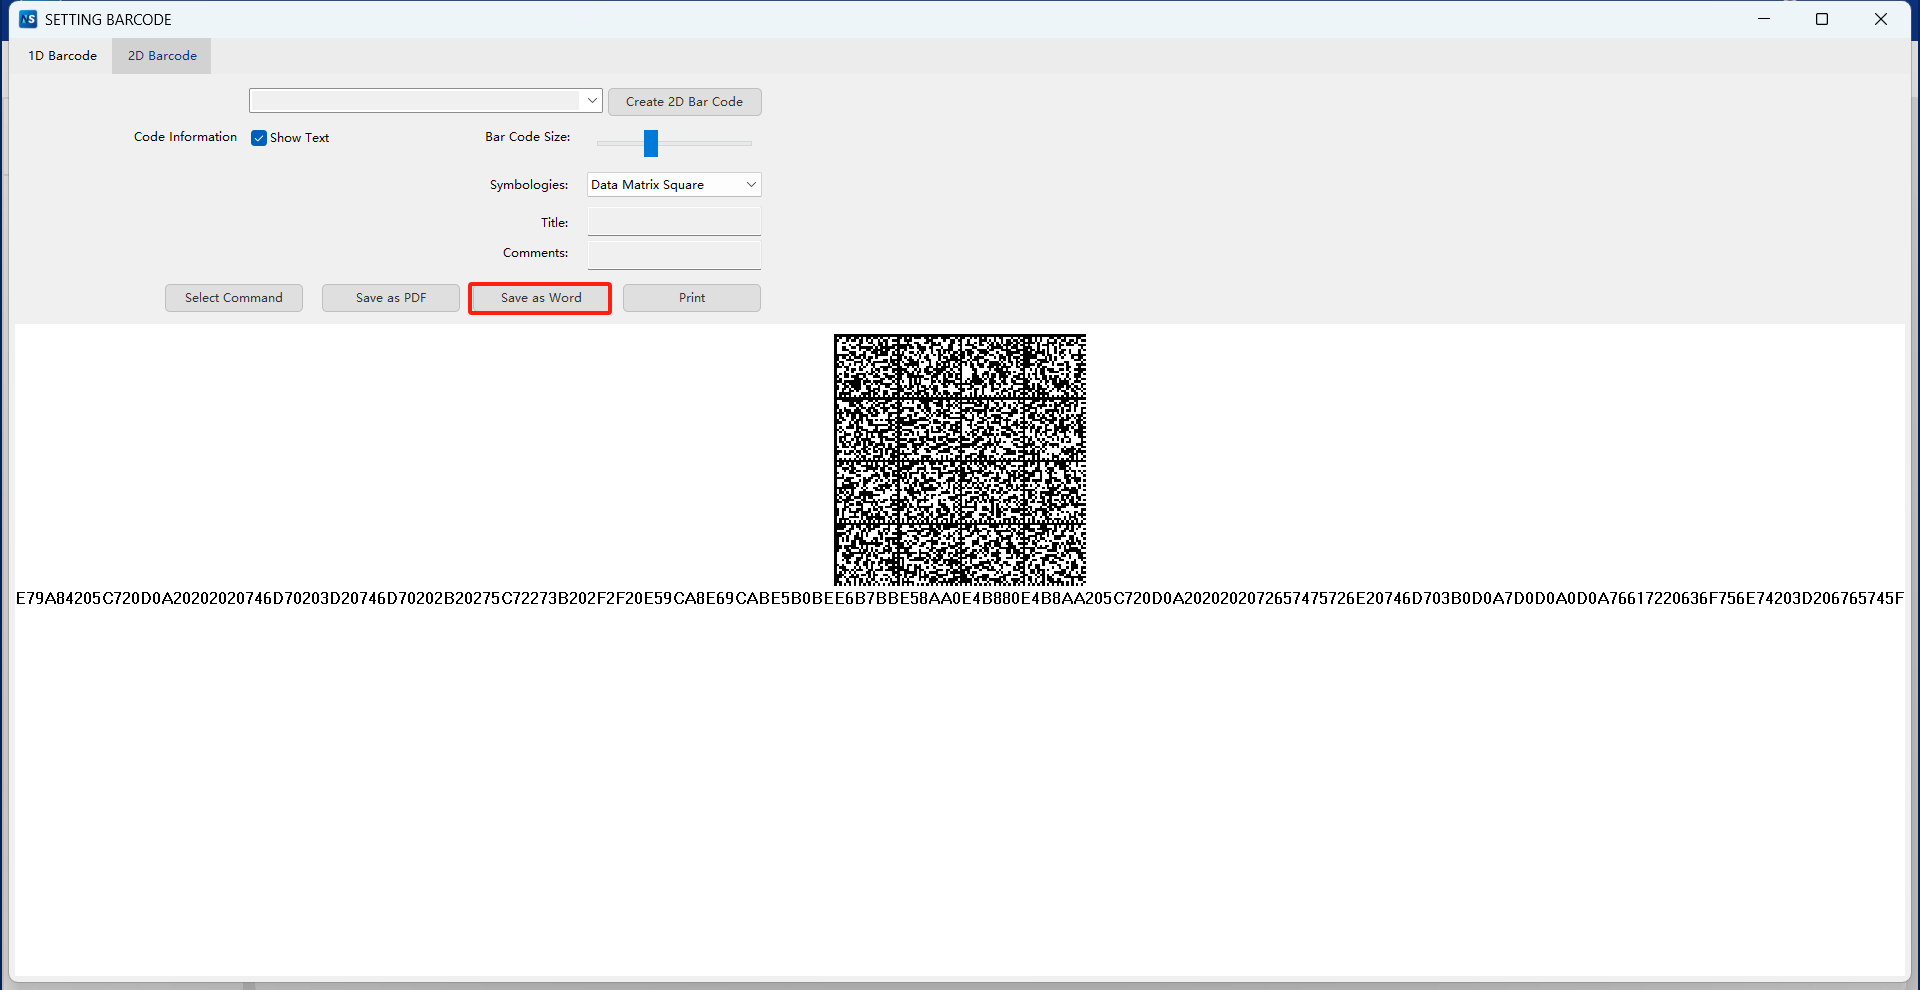The height and width of the screenshot is (990, 1920).
Task: Open the Symbologies Data Matrix Square dropdown
Action: point(674,184)
